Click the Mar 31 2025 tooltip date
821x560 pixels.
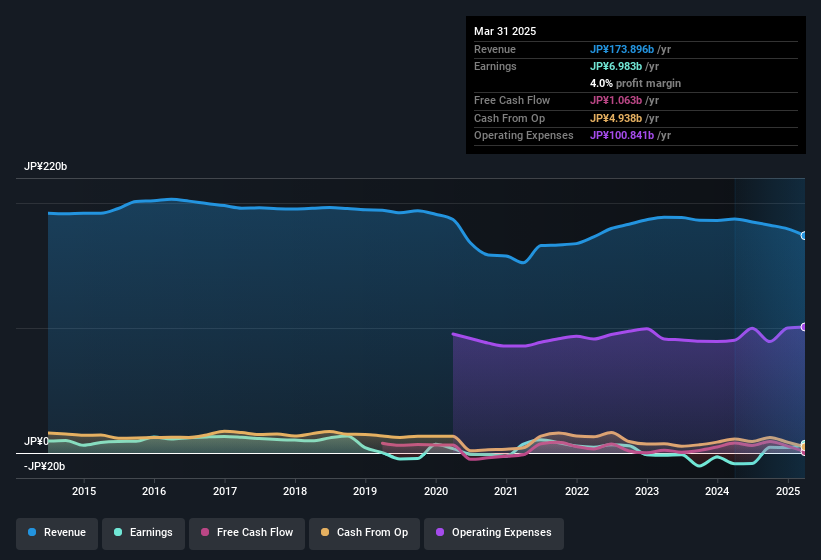pyautogui.click(x=505, y=31)
